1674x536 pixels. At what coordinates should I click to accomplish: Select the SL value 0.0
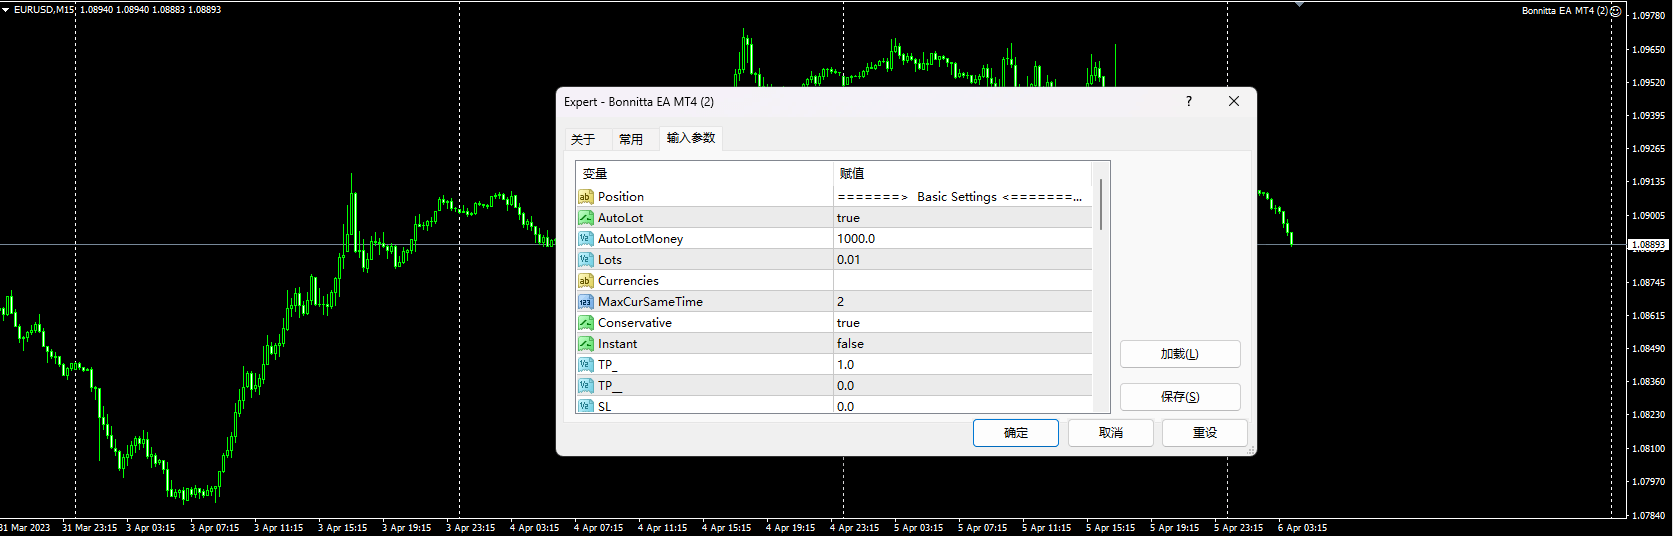(963, 406)
